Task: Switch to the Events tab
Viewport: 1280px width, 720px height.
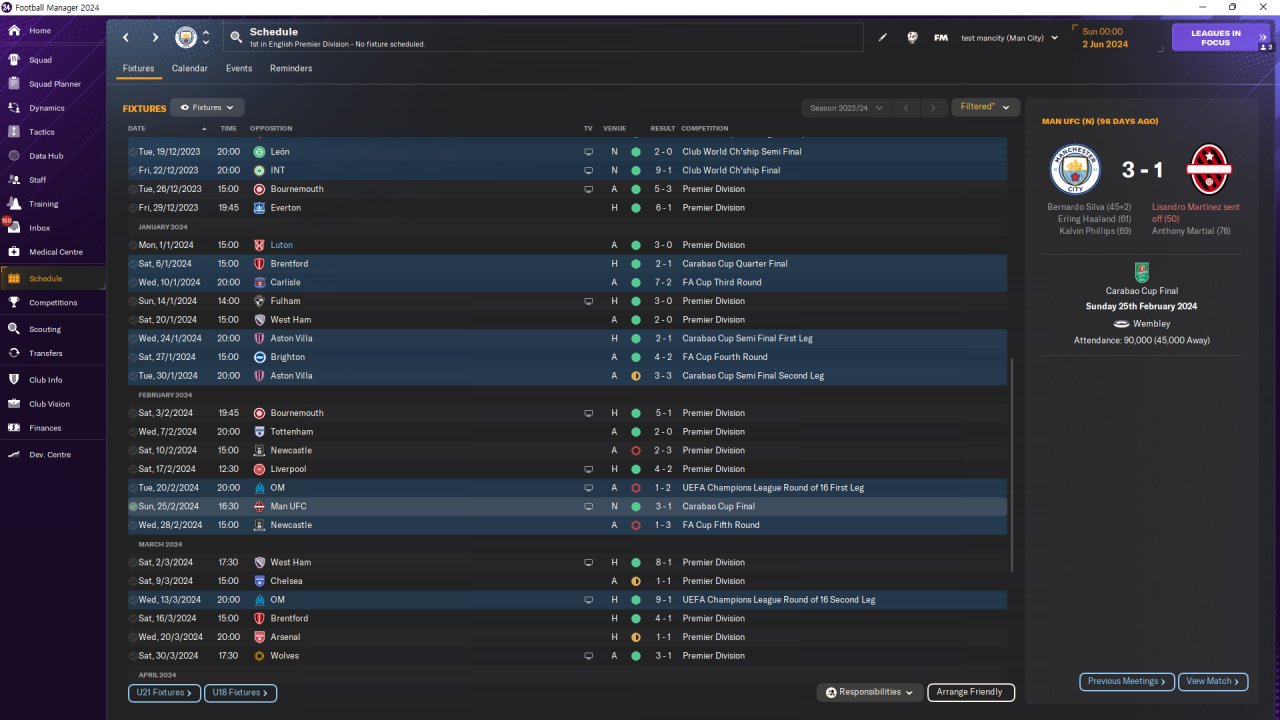Action: point(239,69)
